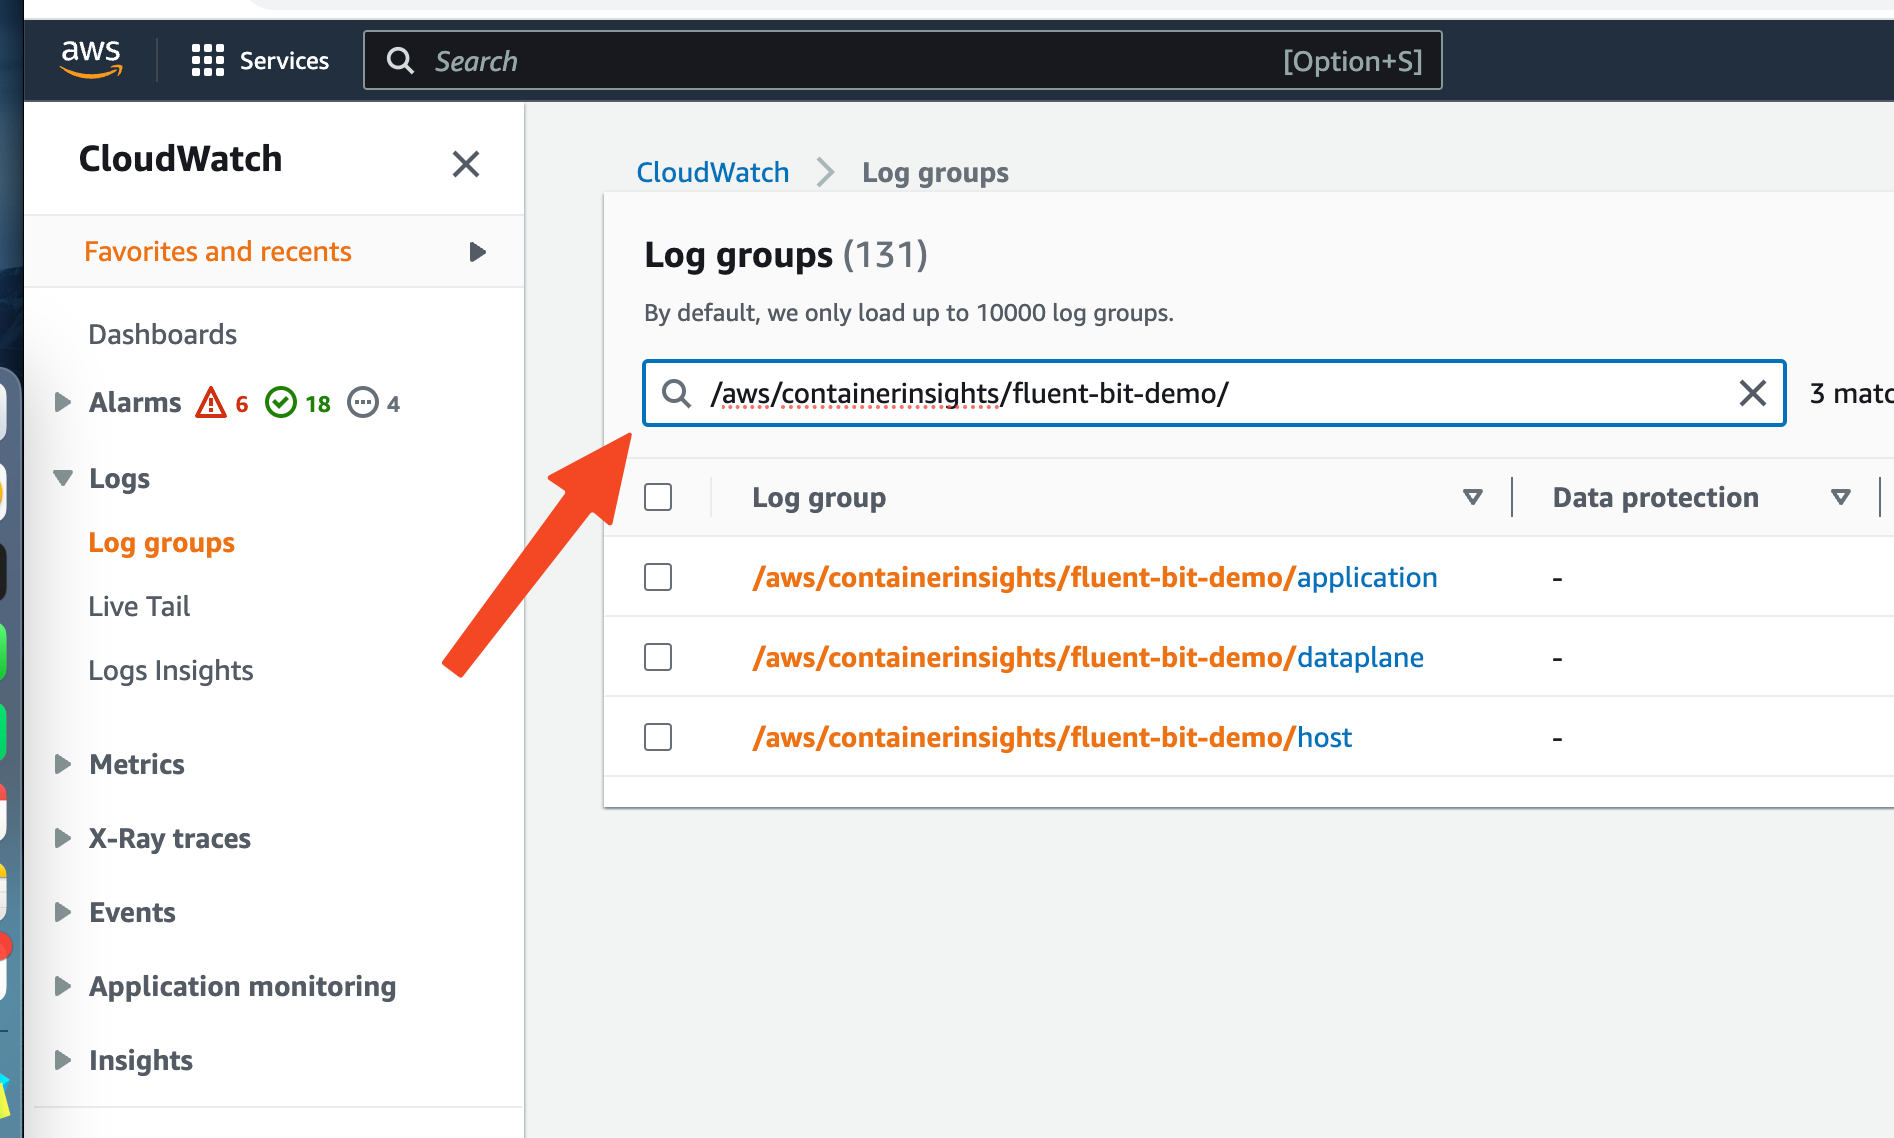Image resolution: width=1894 pixels, height=1138 pixels.
Task: Click the red in-alarm warning icon
Action: [211, 403]
